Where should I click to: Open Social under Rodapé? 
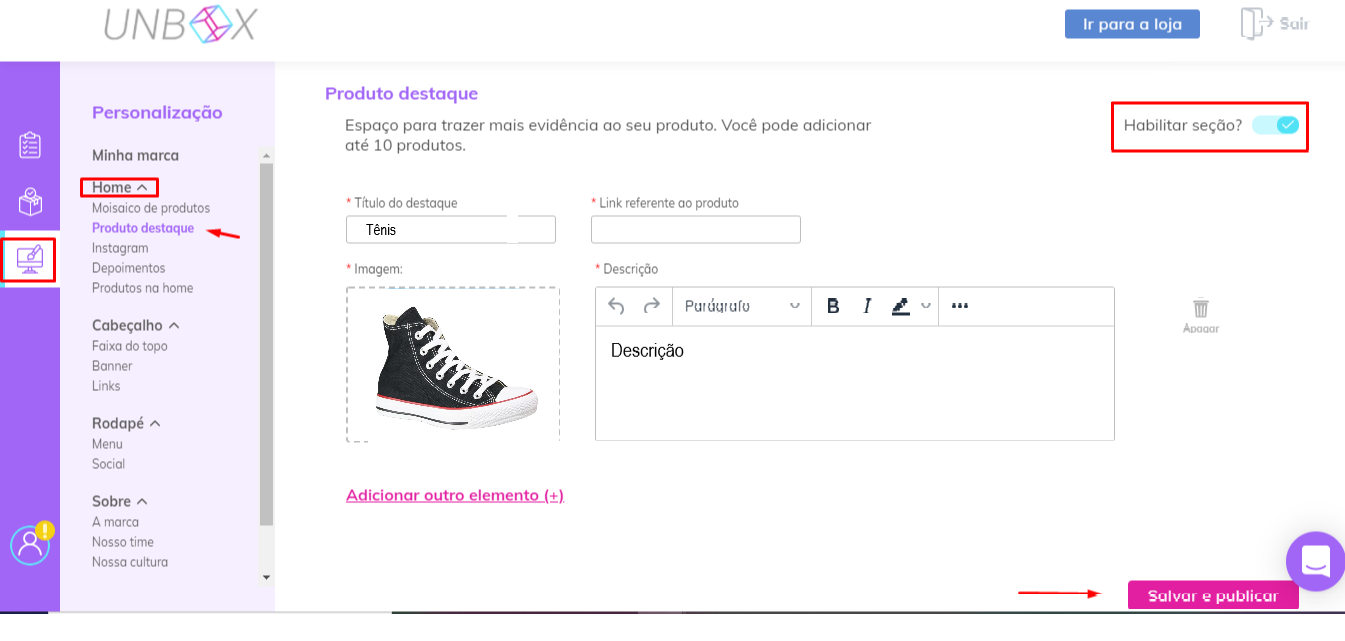click(x=108, y=464)
